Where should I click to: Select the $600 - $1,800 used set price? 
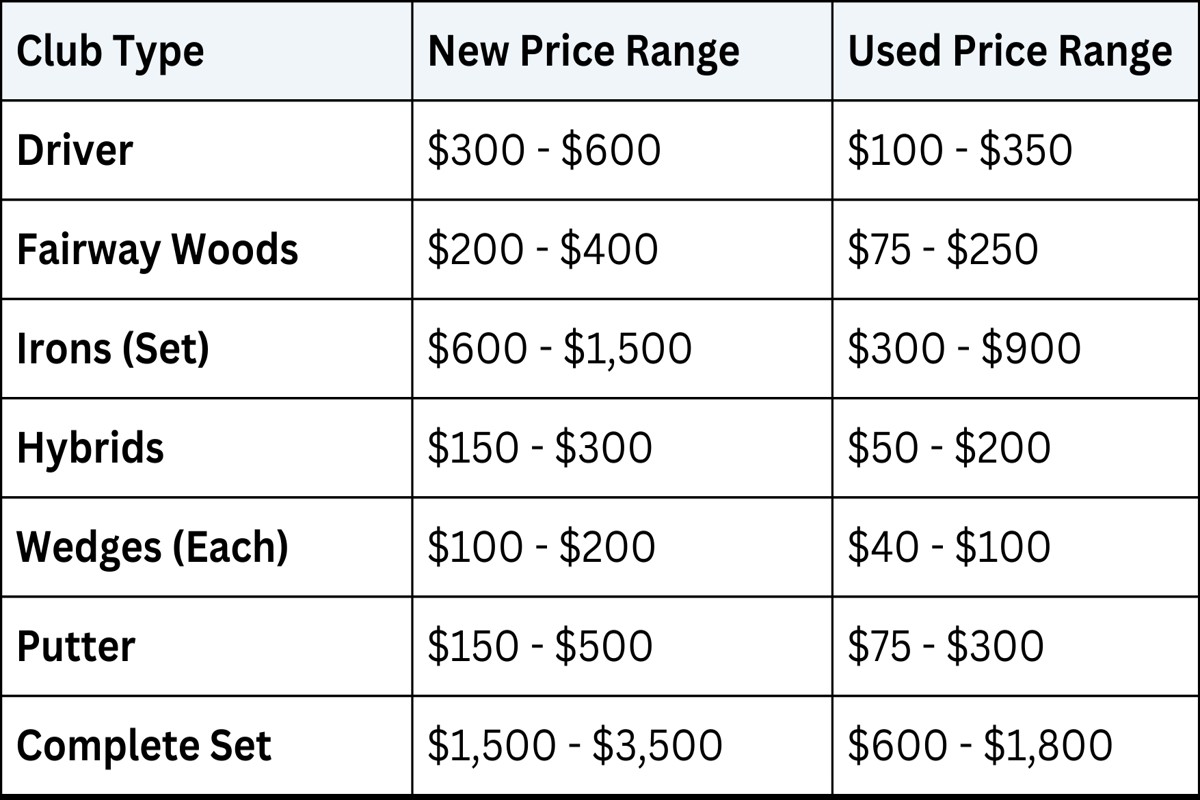[980, 746]
